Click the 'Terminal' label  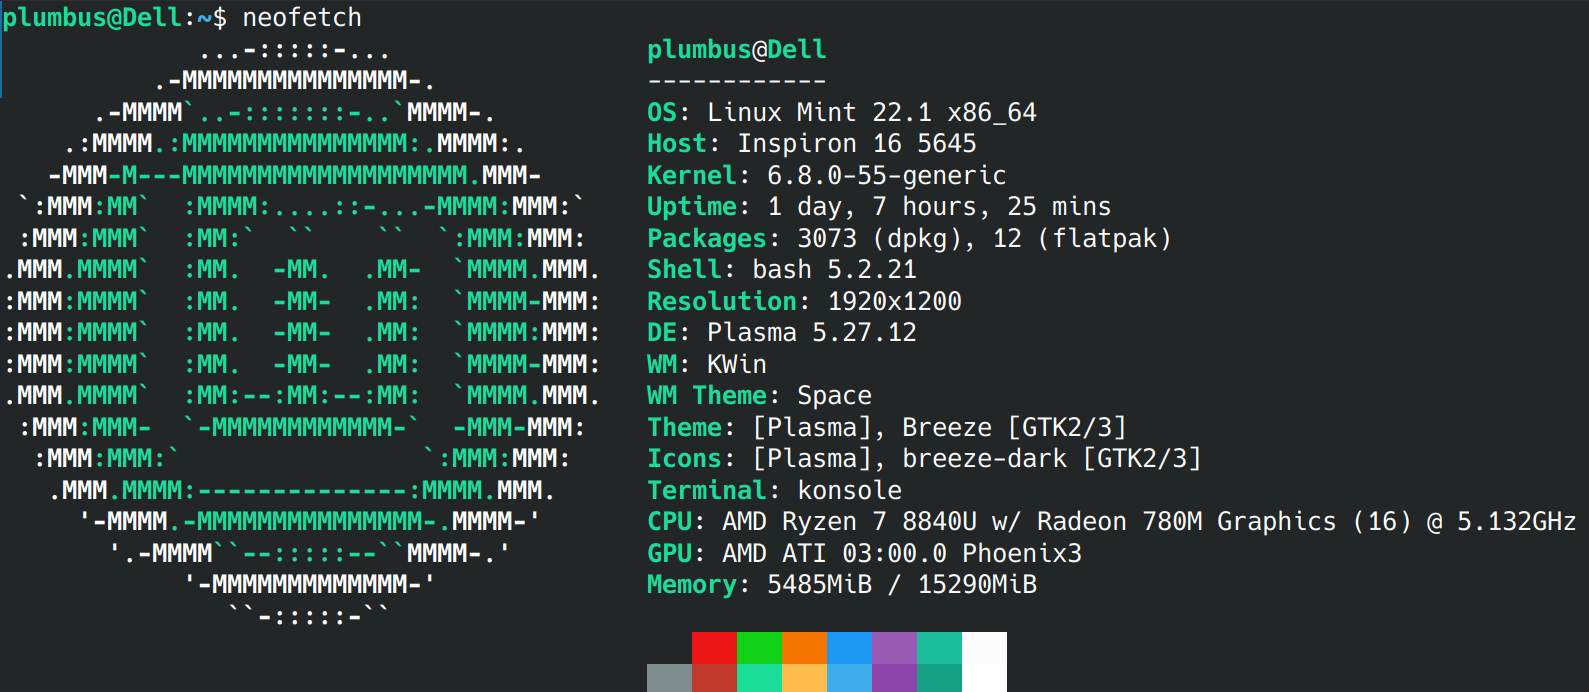coord(707,490)
